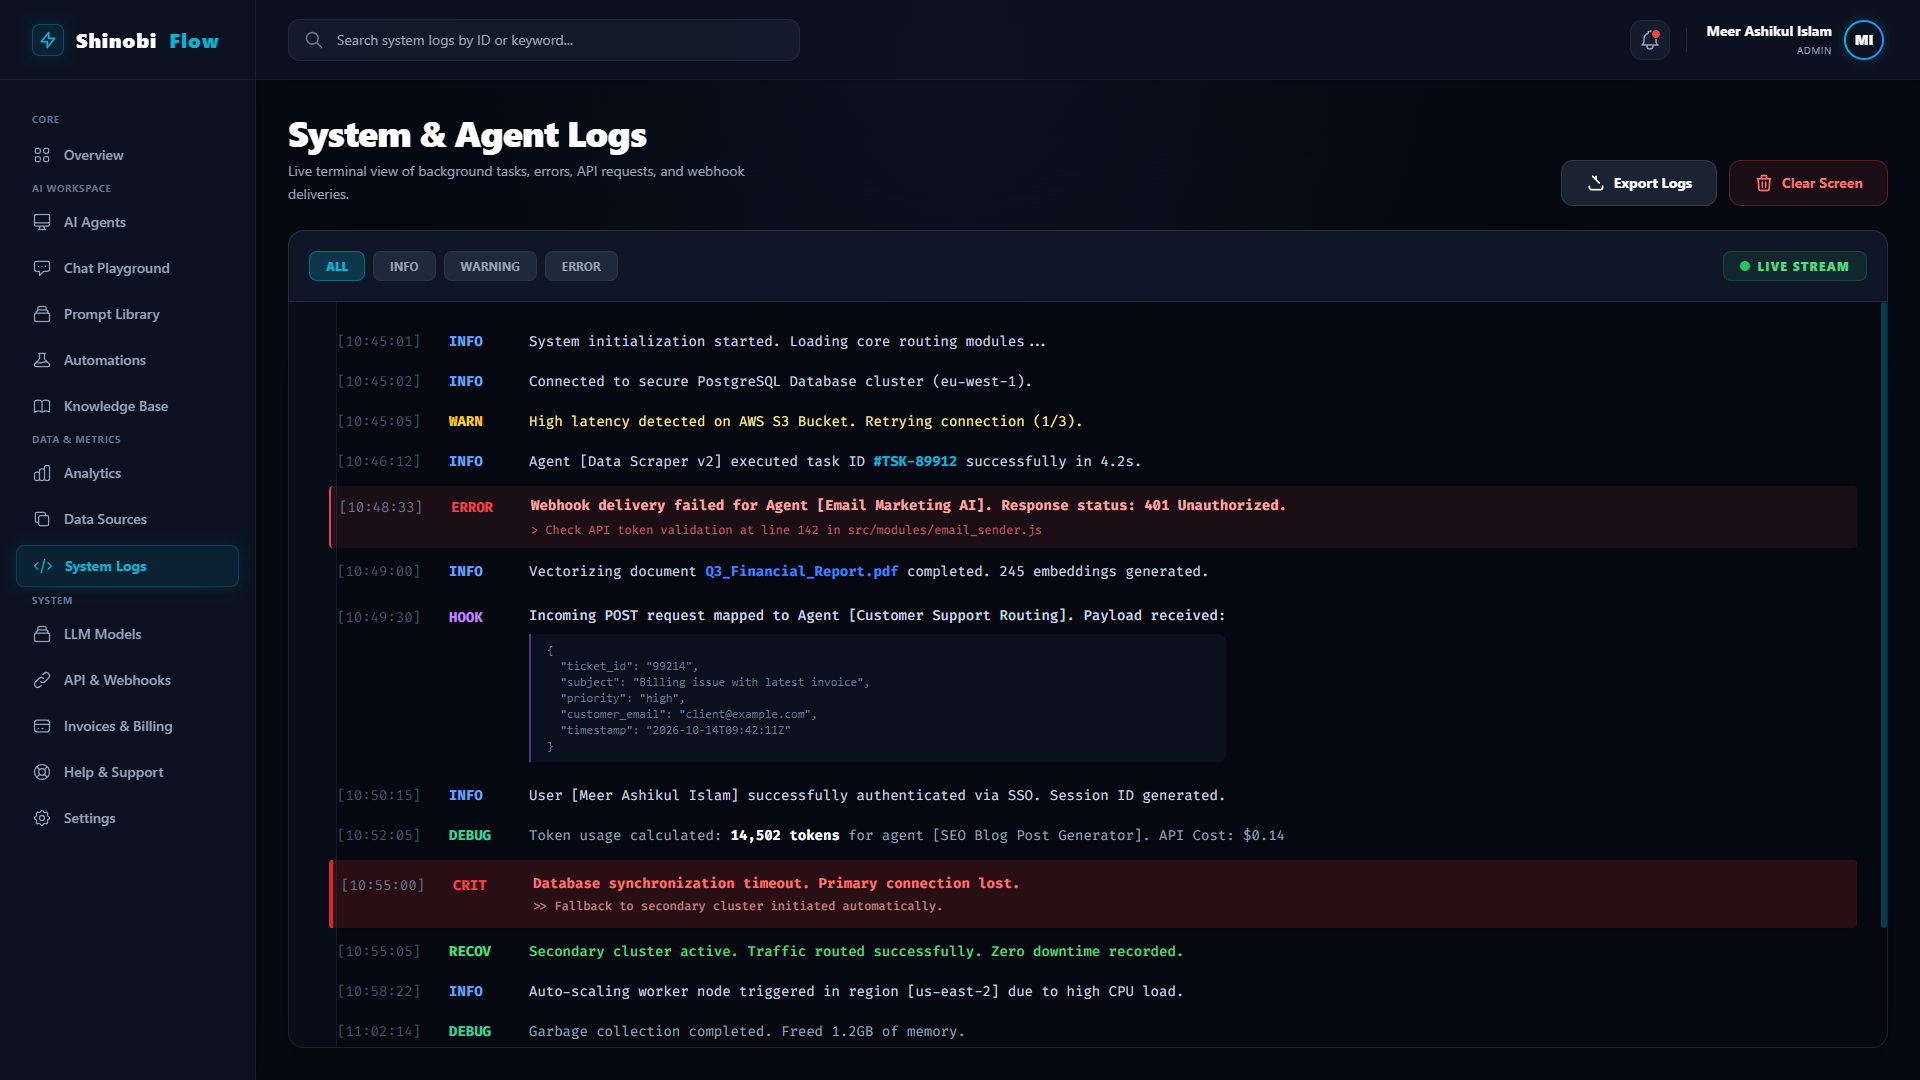This screenshot has width=1920, height=1080.
Task: Filter logs by INFO
Action: click(404, 266)
